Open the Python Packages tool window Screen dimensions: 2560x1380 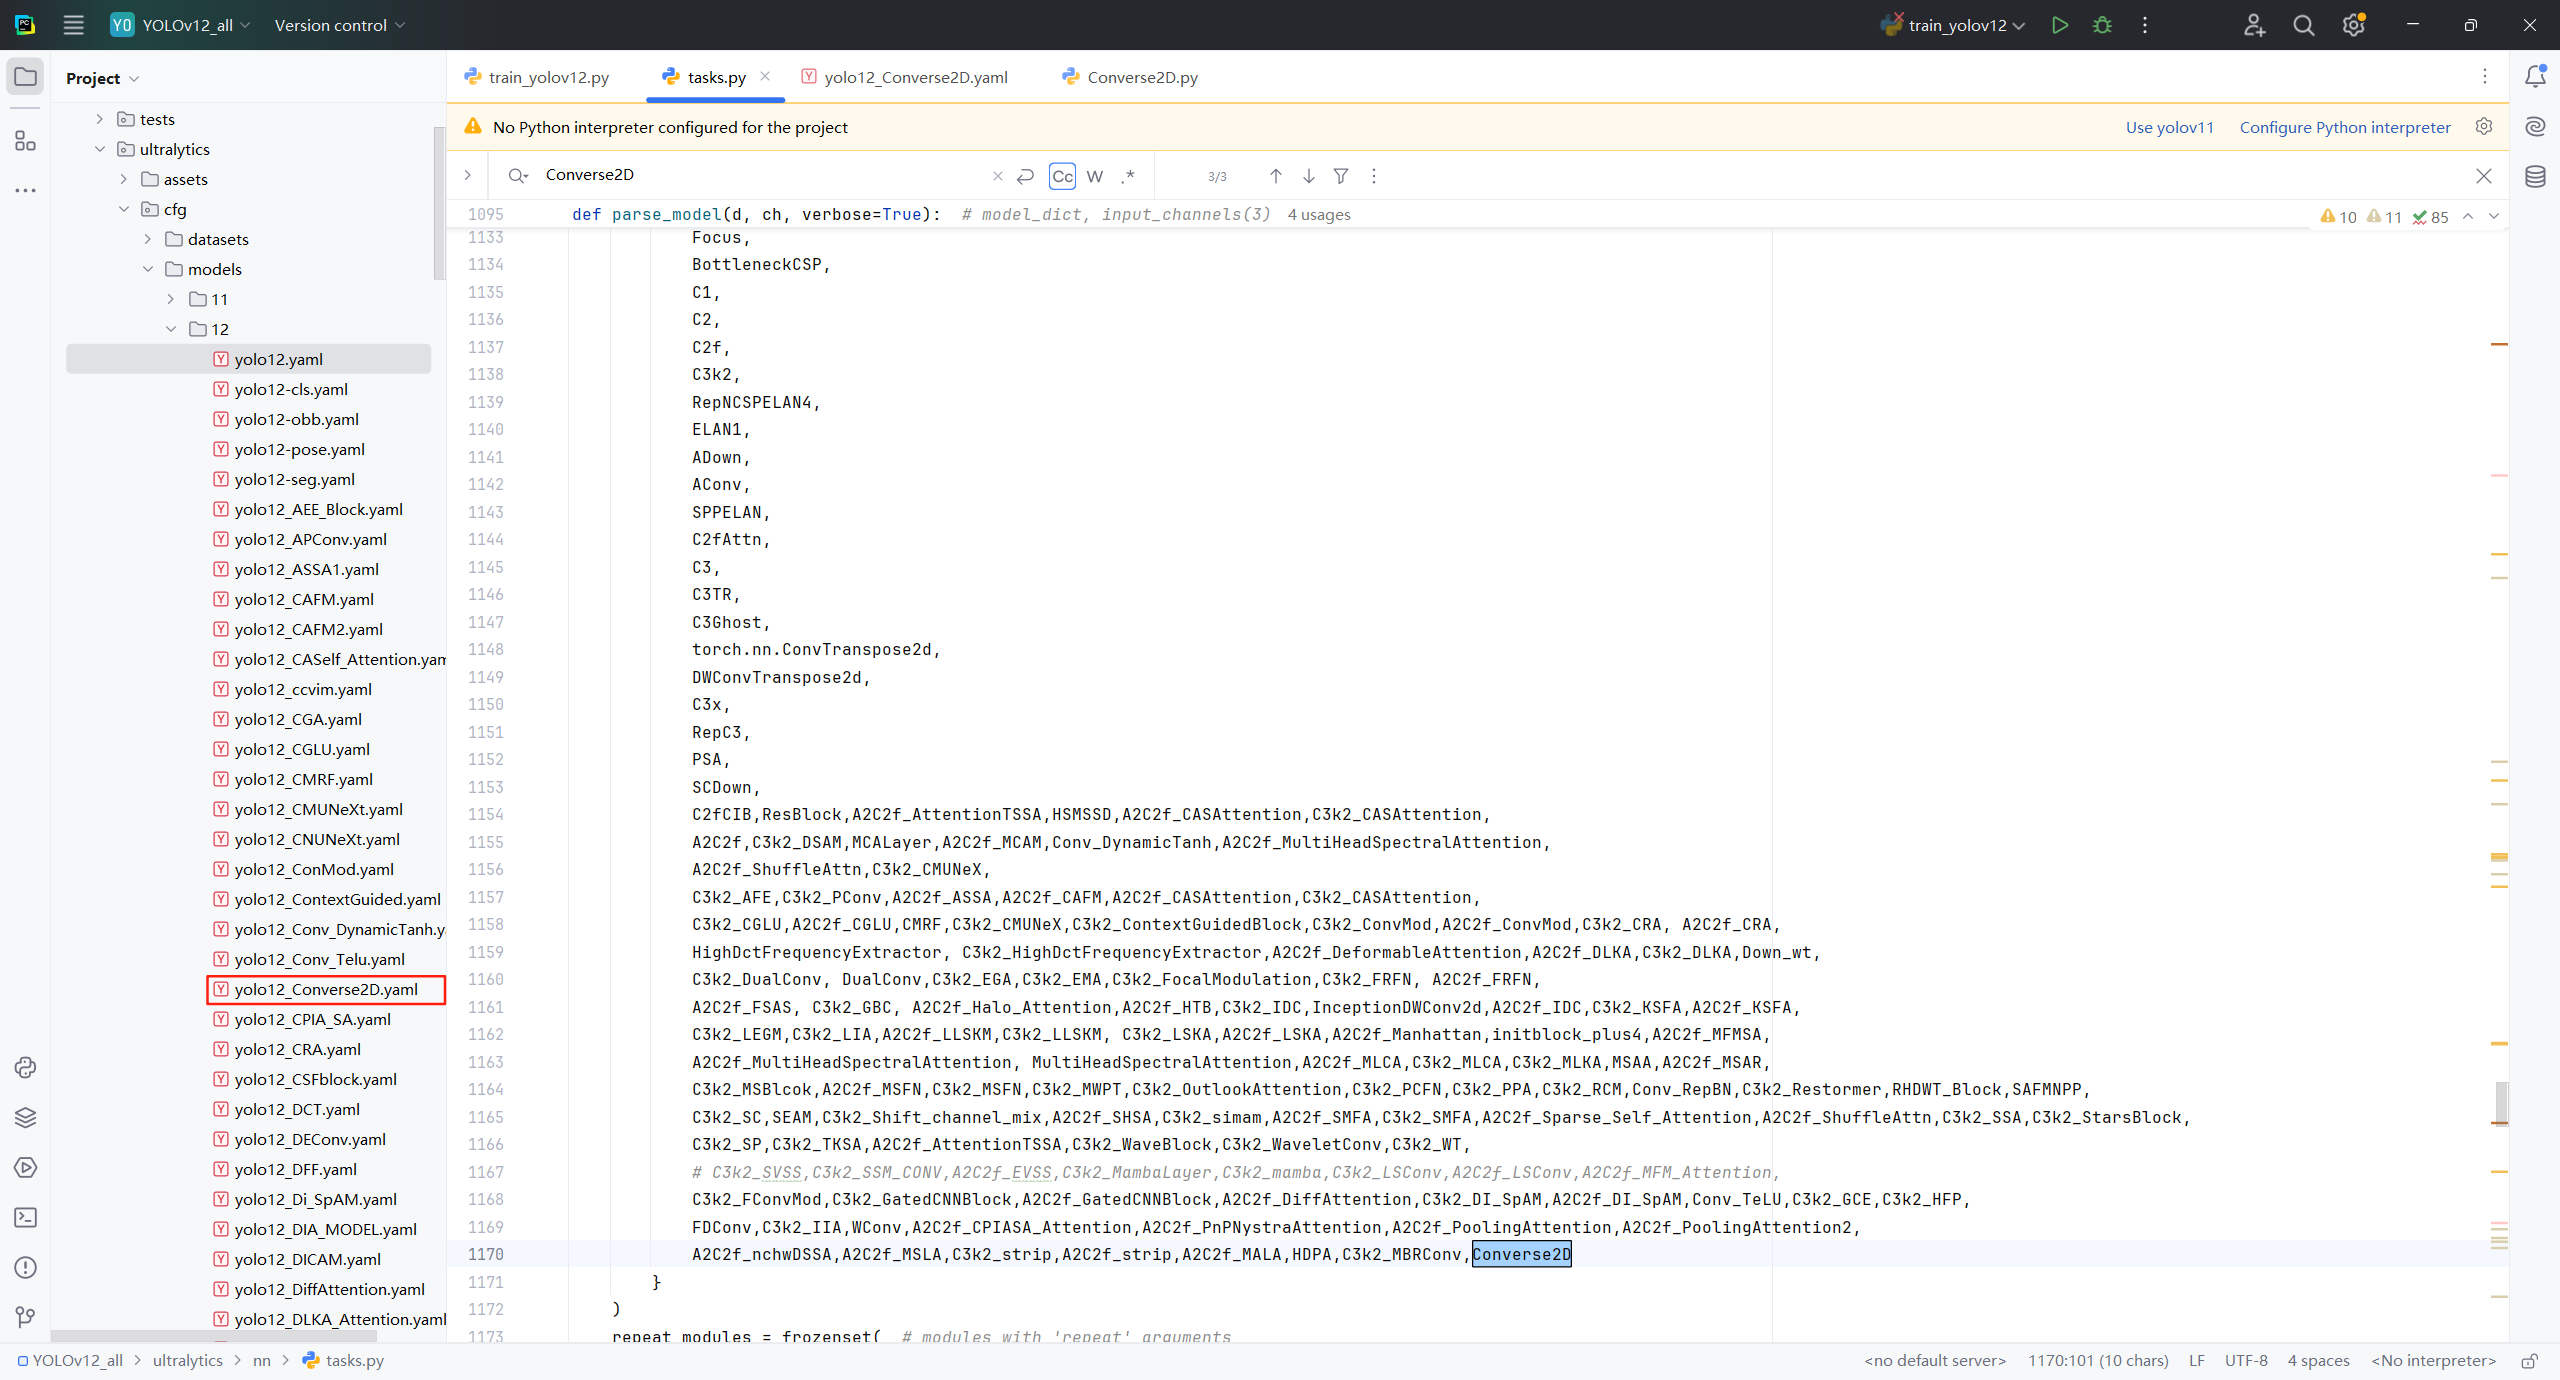(26, 1117)
